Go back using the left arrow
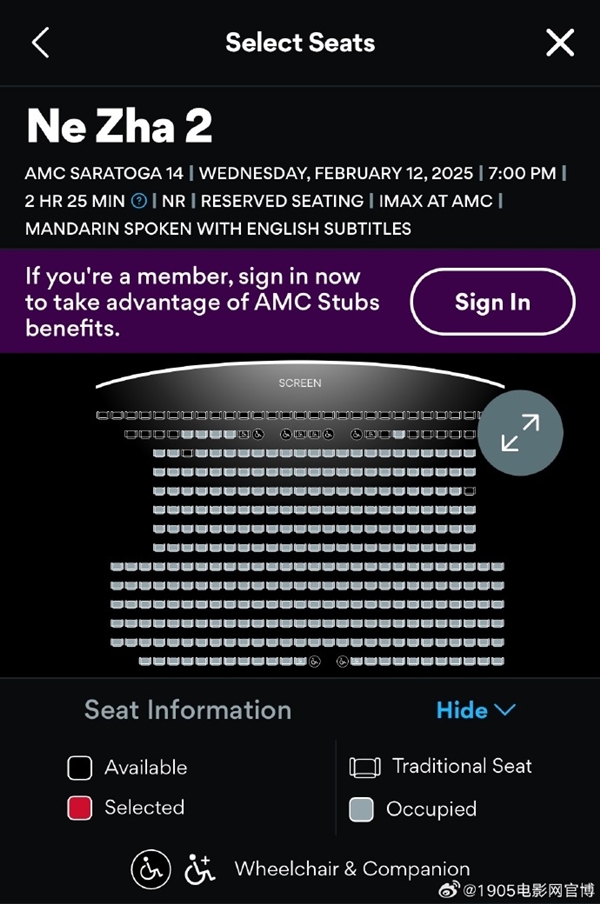 (41, 43)
